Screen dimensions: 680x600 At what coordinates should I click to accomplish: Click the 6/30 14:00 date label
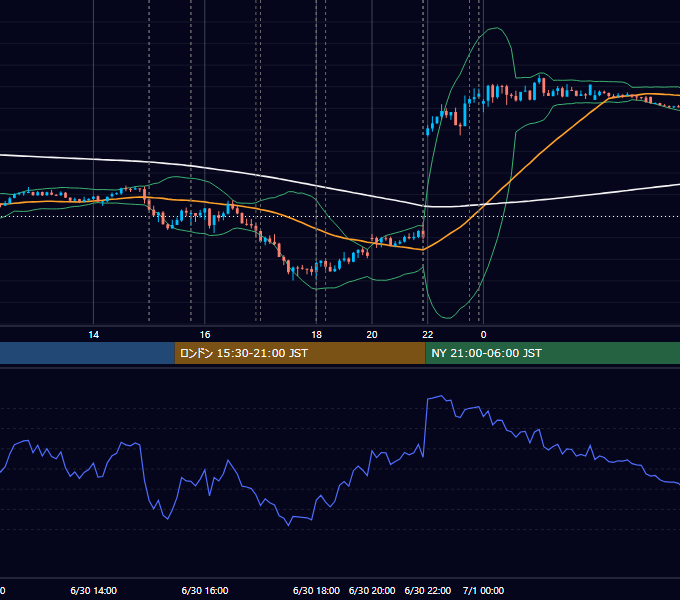coord(93,590)
